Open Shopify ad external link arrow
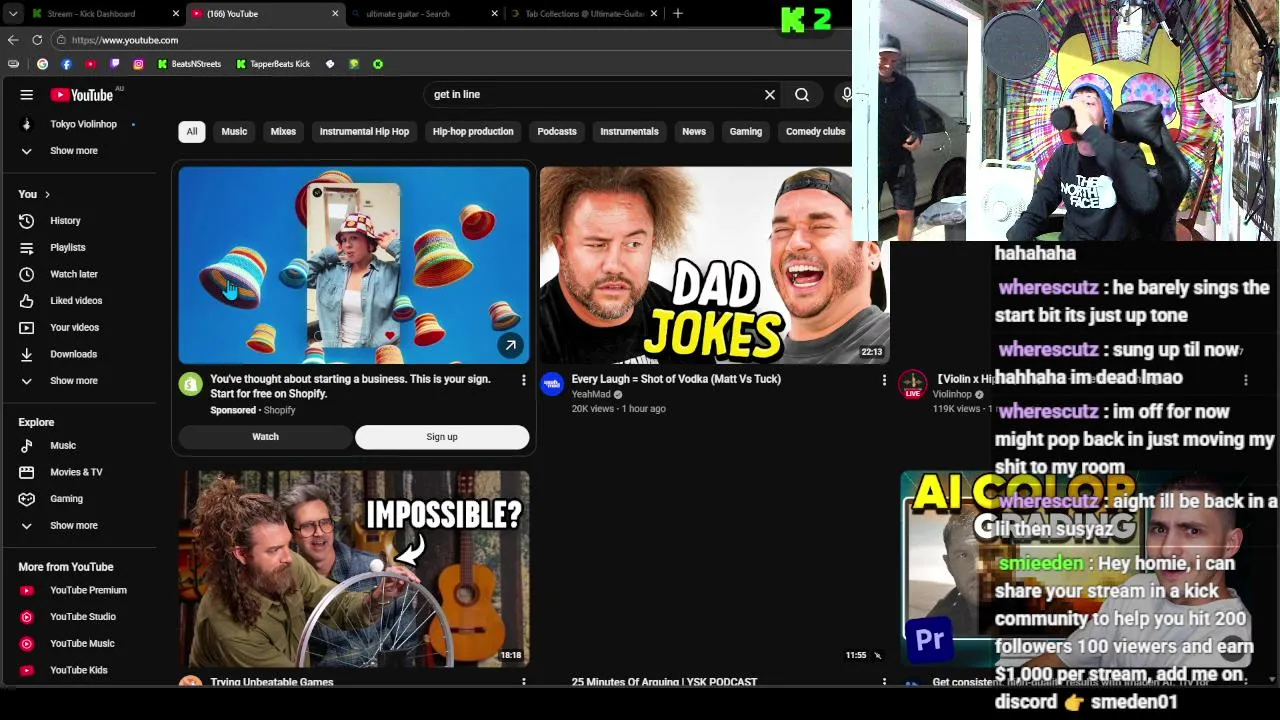1280x720 pixels. point(510,346)
